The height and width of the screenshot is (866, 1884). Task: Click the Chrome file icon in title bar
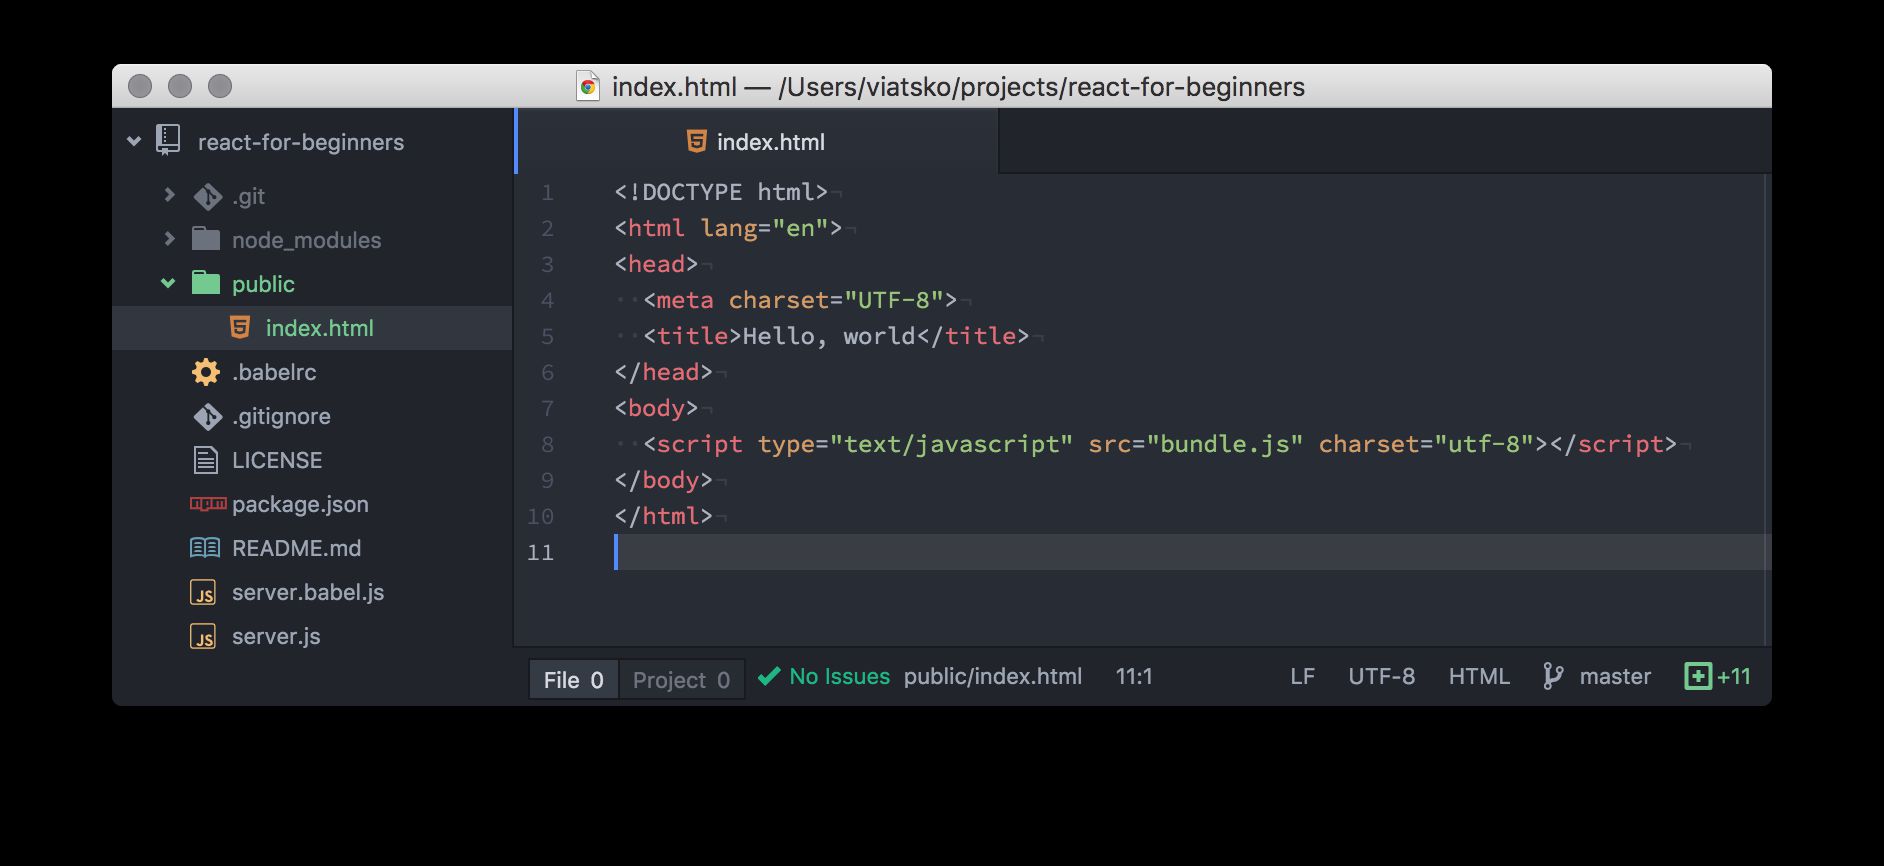click(588, 87)
